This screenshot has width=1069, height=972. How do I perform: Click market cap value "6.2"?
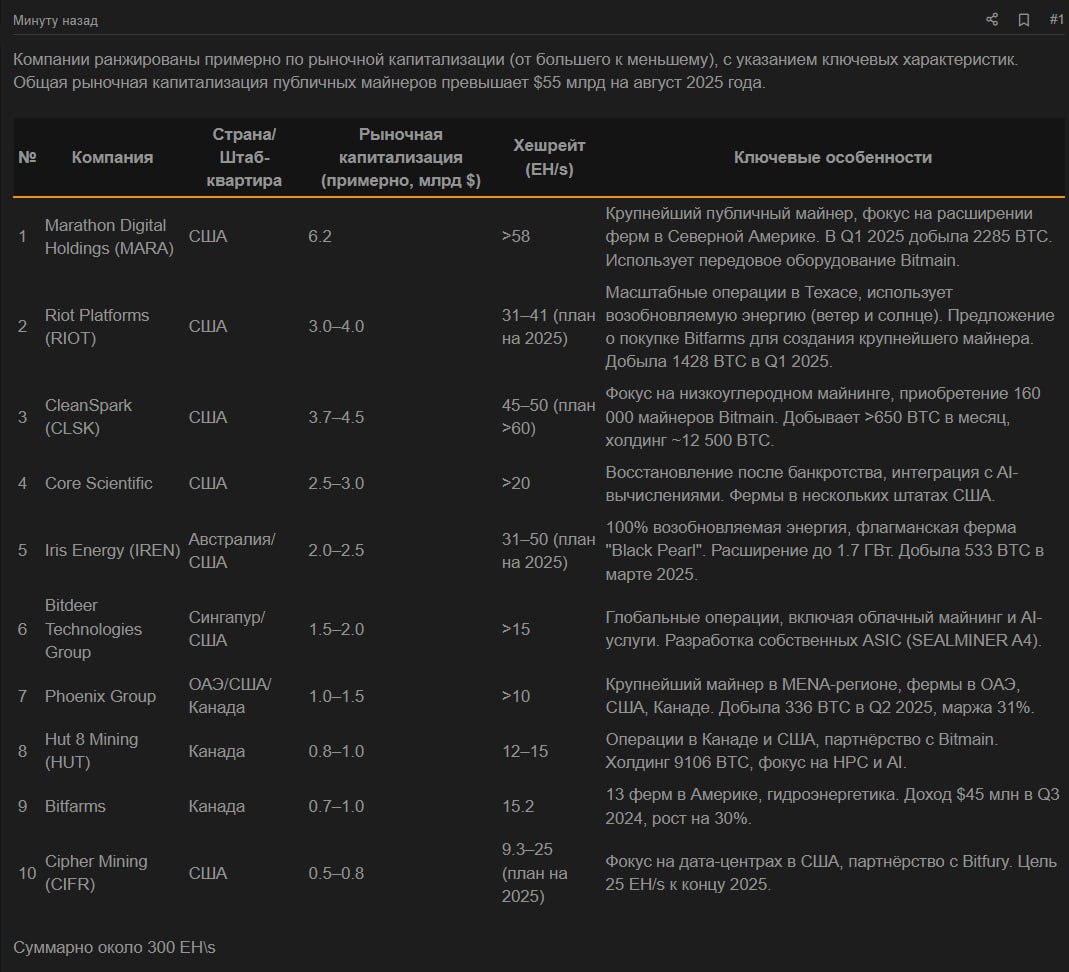[x=320, y=237]
